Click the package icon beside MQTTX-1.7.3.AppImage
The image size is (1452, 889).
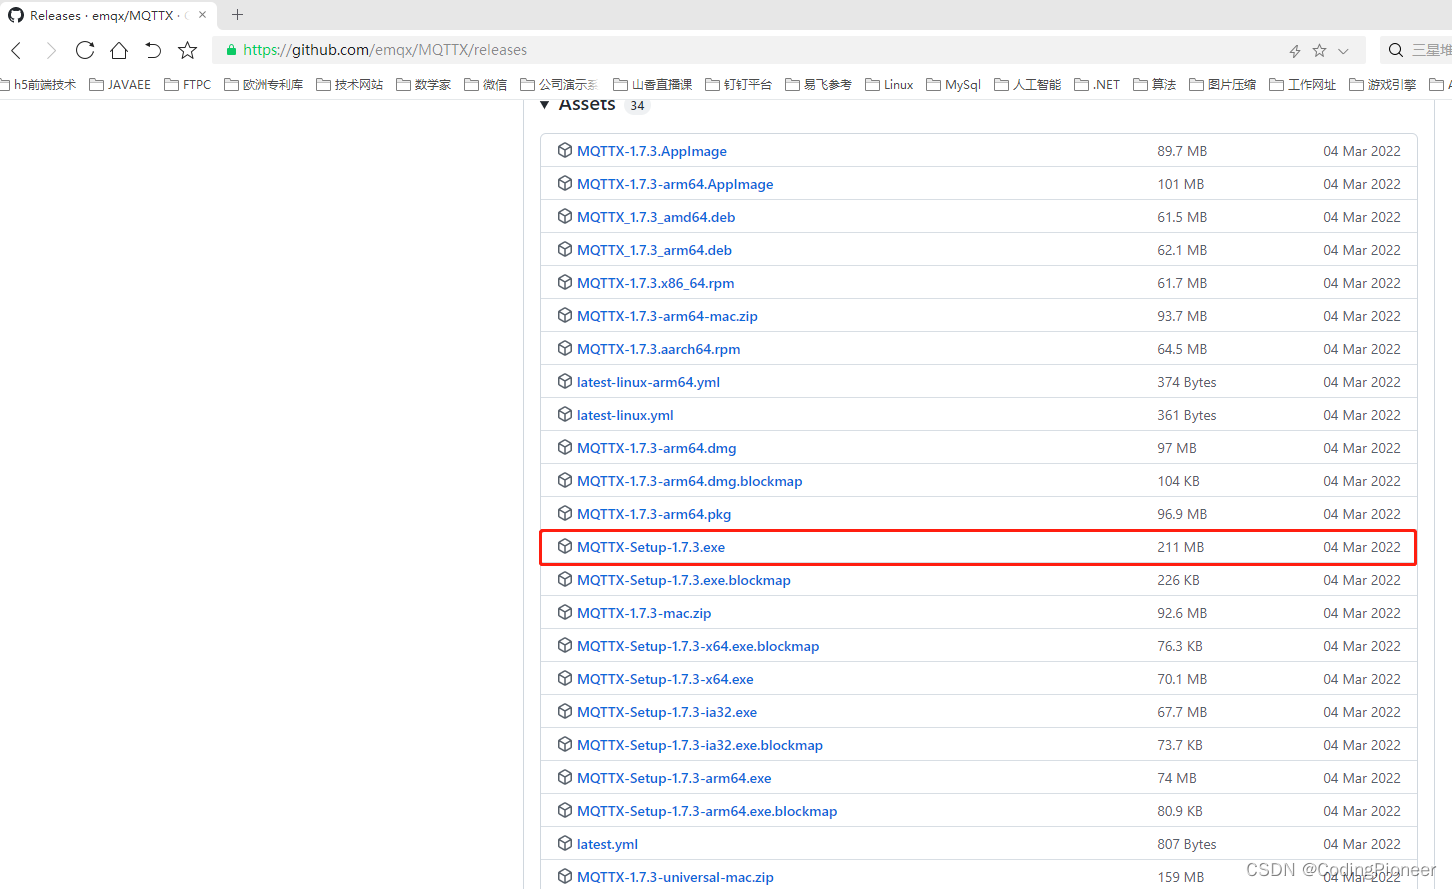click(x=565, y=150)
